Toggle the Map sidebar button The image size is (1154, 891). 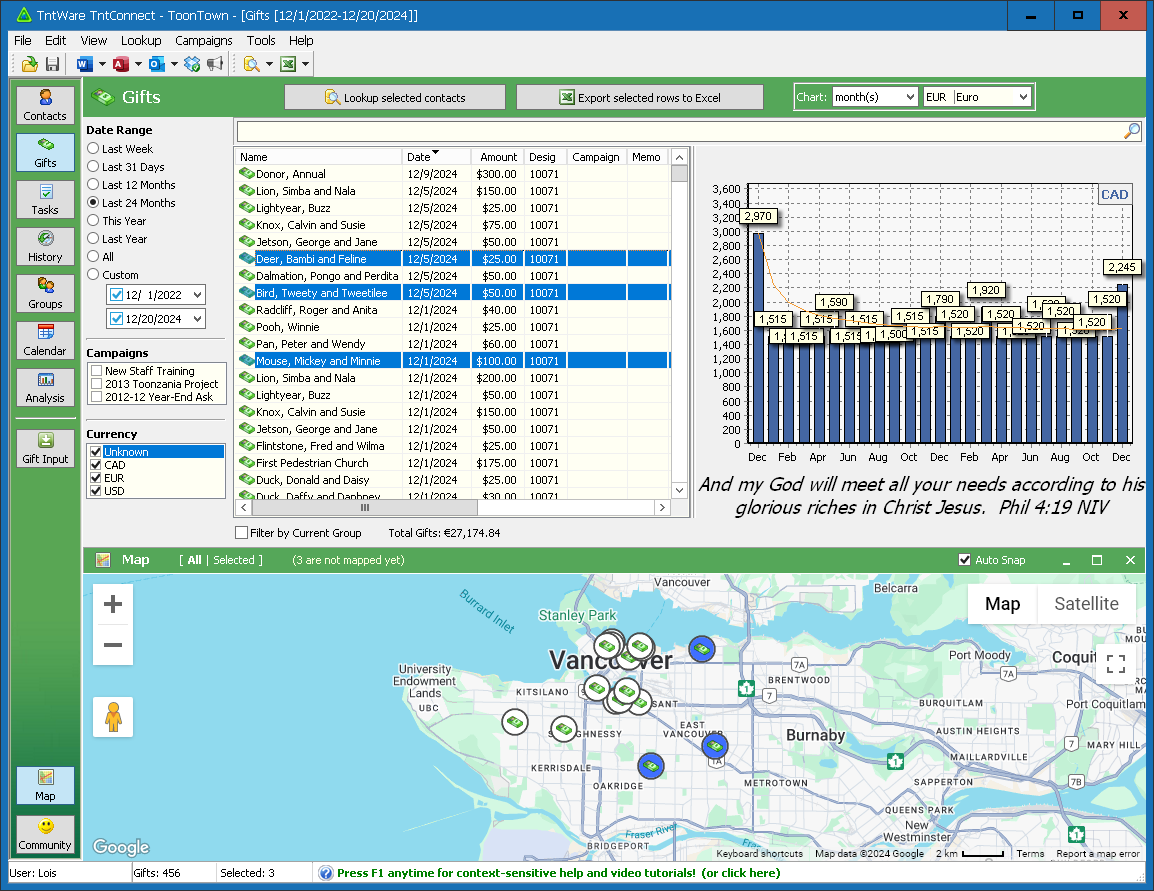46,786
